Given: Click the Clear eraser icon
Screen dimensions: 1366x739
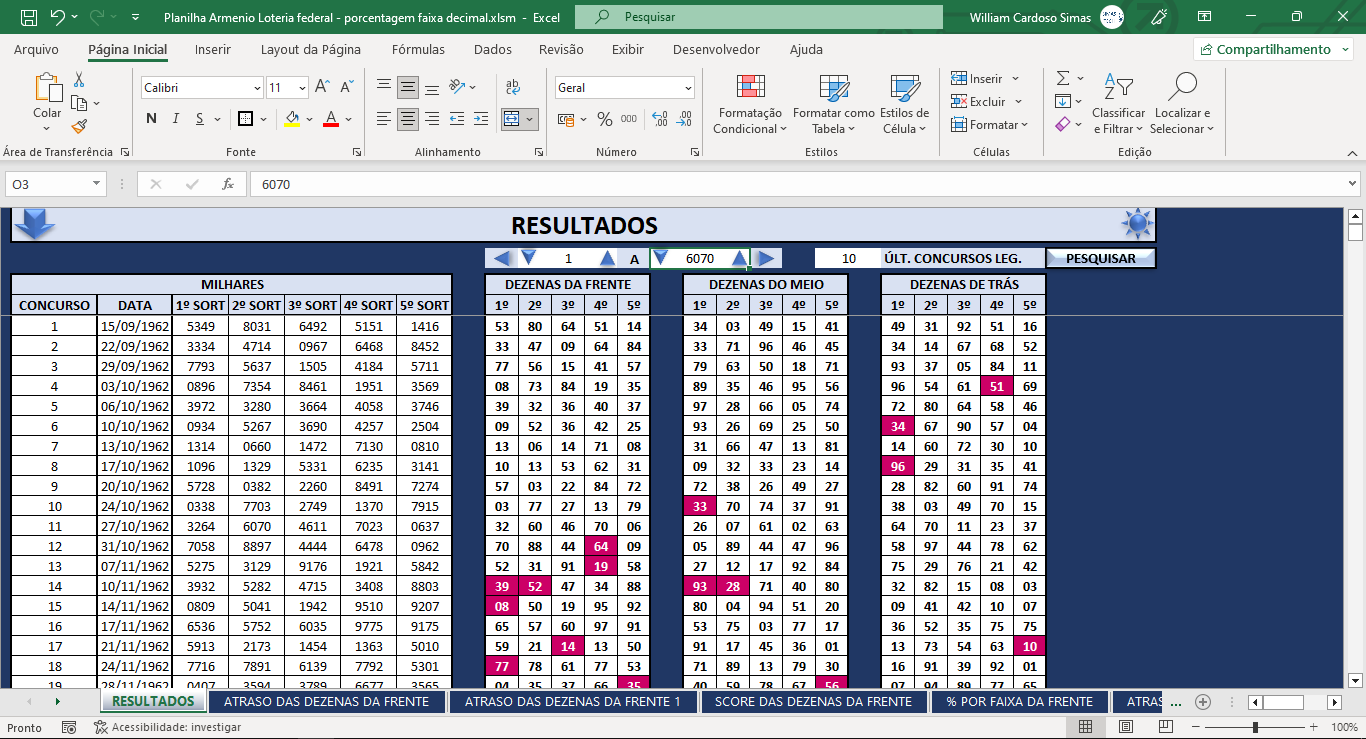Looking at the screenshot, I should tap(1063, 124).
